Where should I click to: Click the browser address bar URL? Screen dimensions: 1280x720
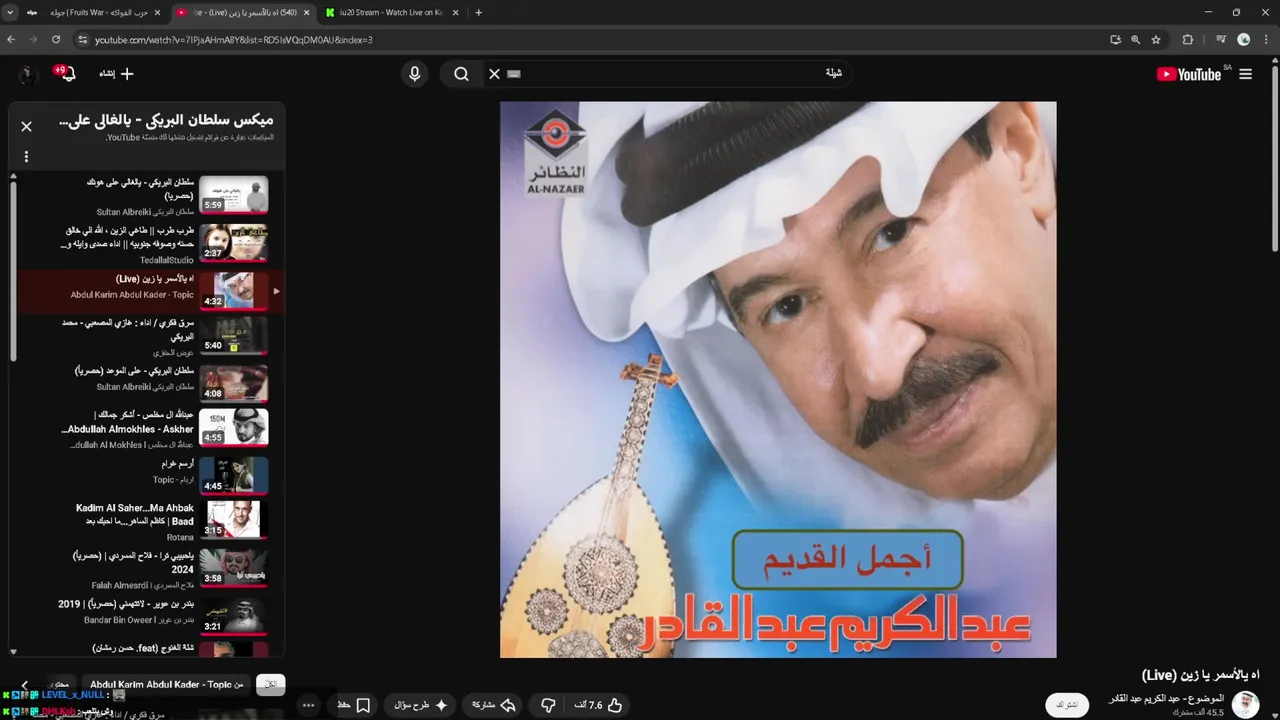point(234,40)
